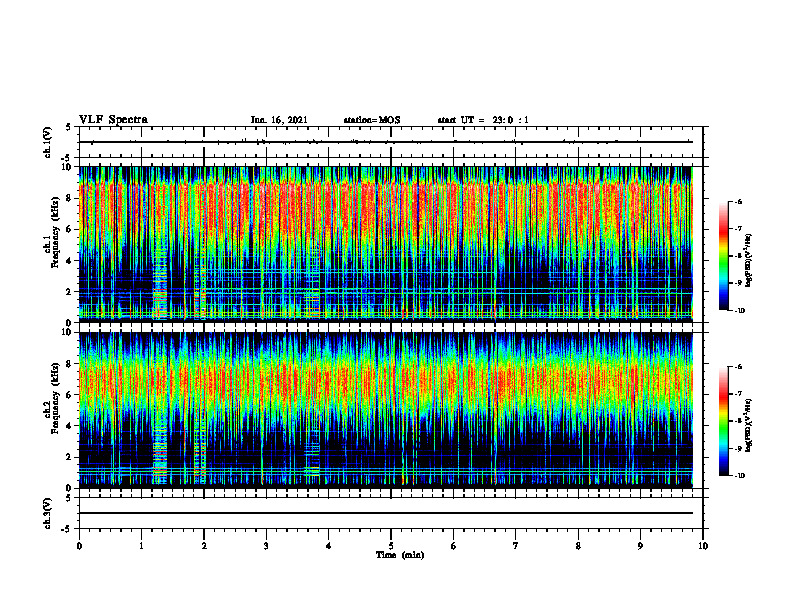Click the ch.2 spectrogram color scale bar
792x612 pixels.
coord(724,421)
